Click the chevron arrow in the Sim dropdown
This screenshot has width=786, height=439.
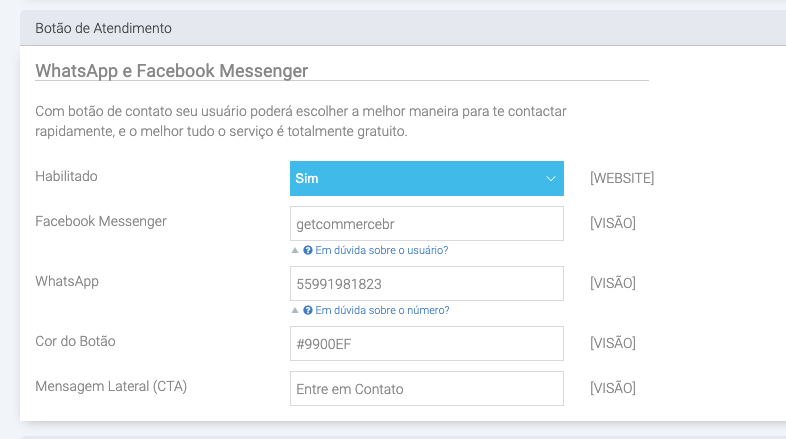(550, 179)
